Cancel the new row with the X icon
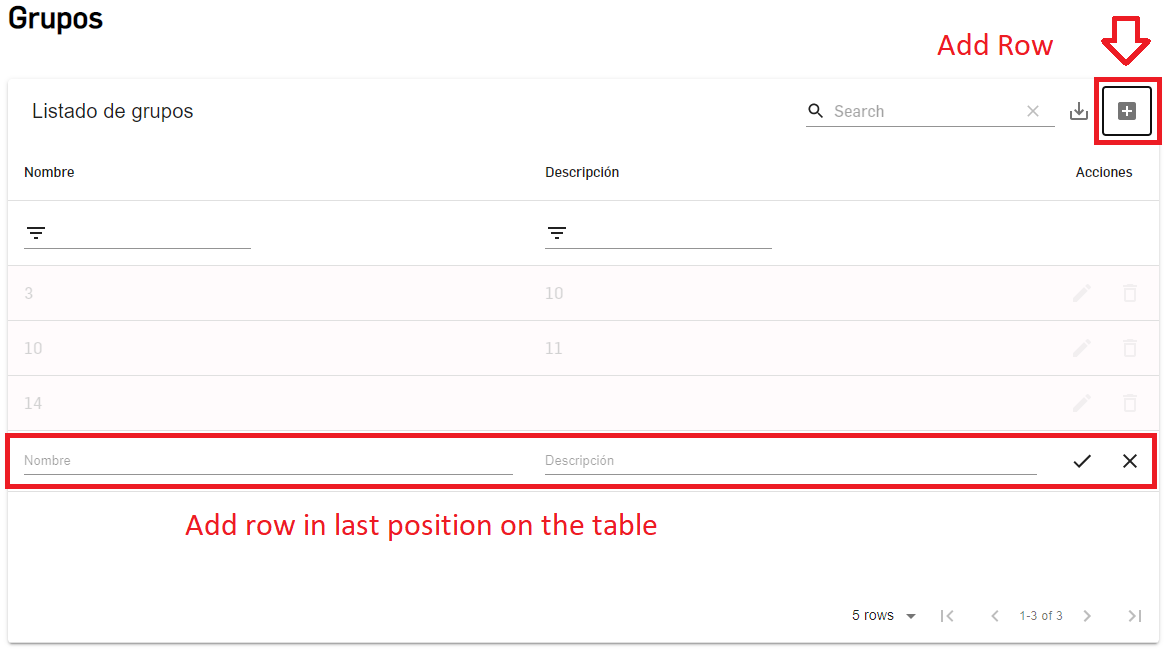Screen dimensions: 1170x649 (1130, 461)
